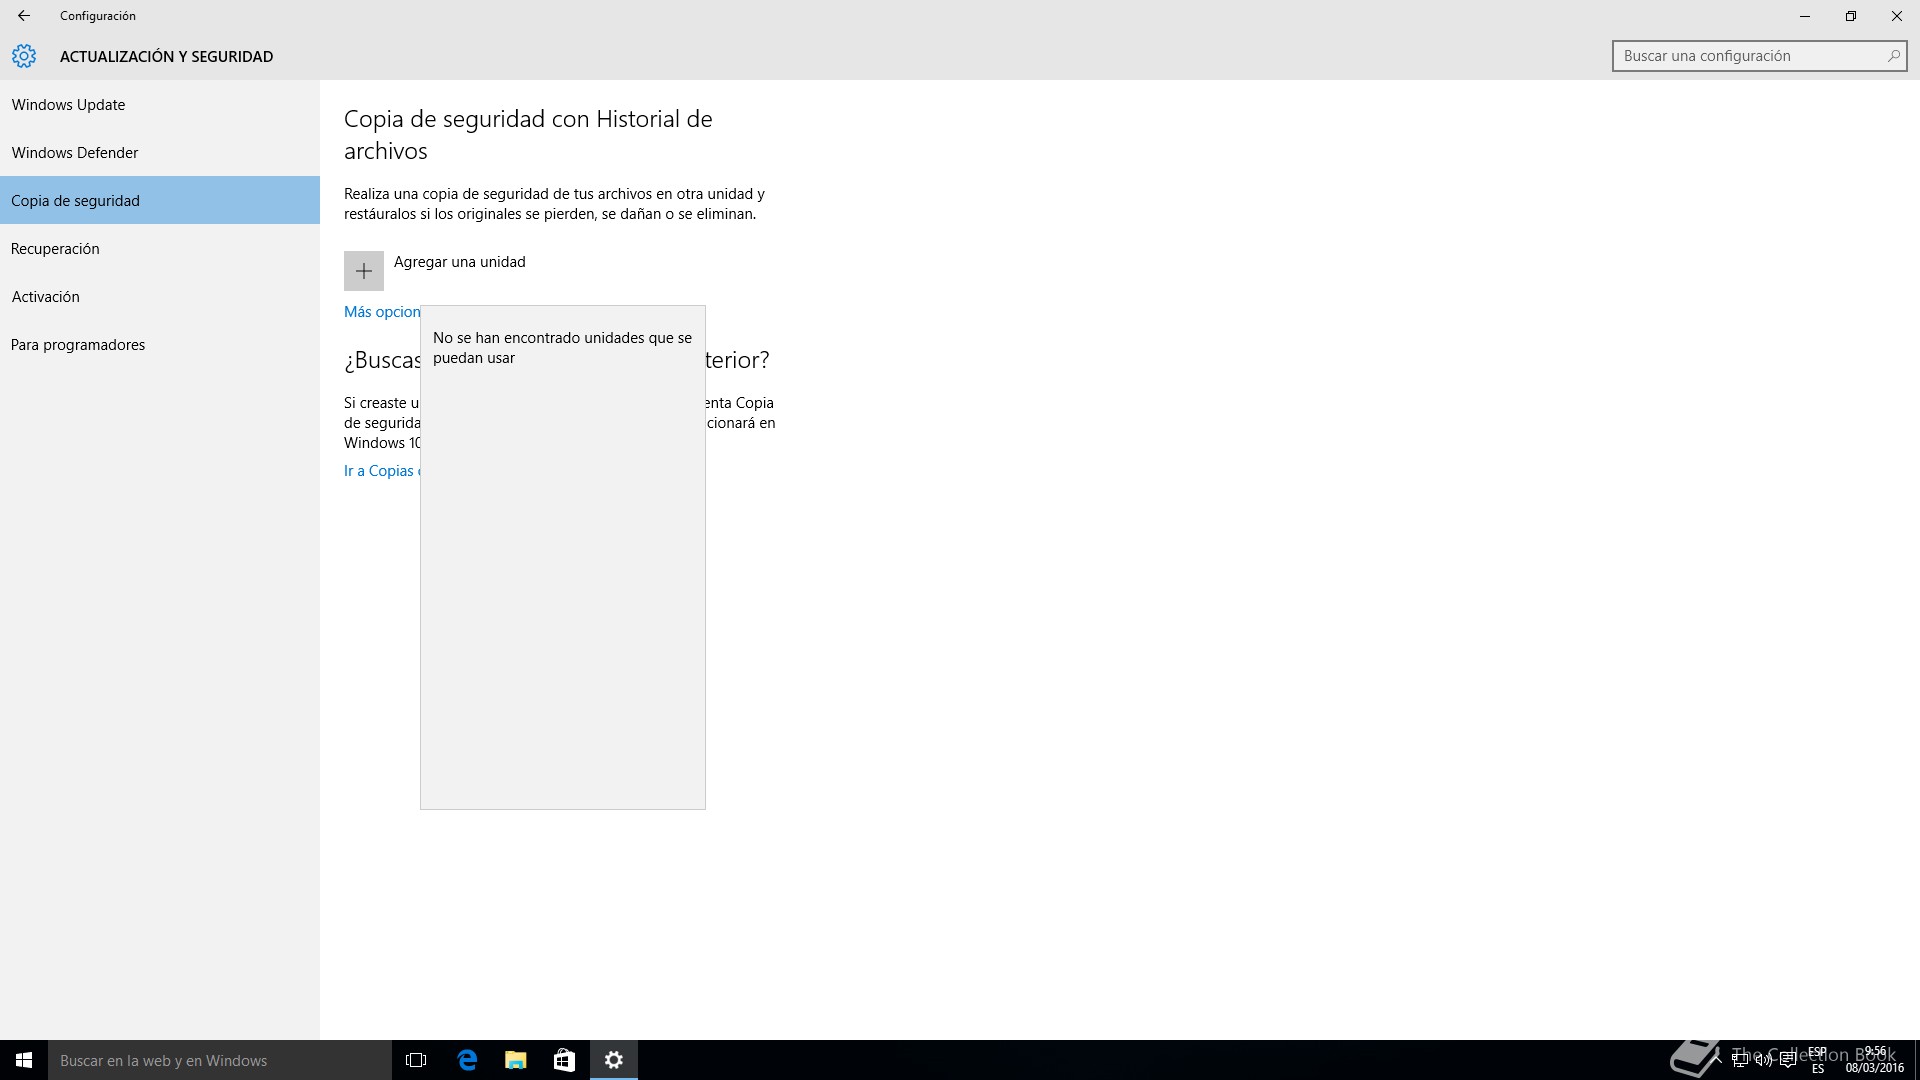Select Copia de seguridad in the sidebar

click(x=160, y=200)
